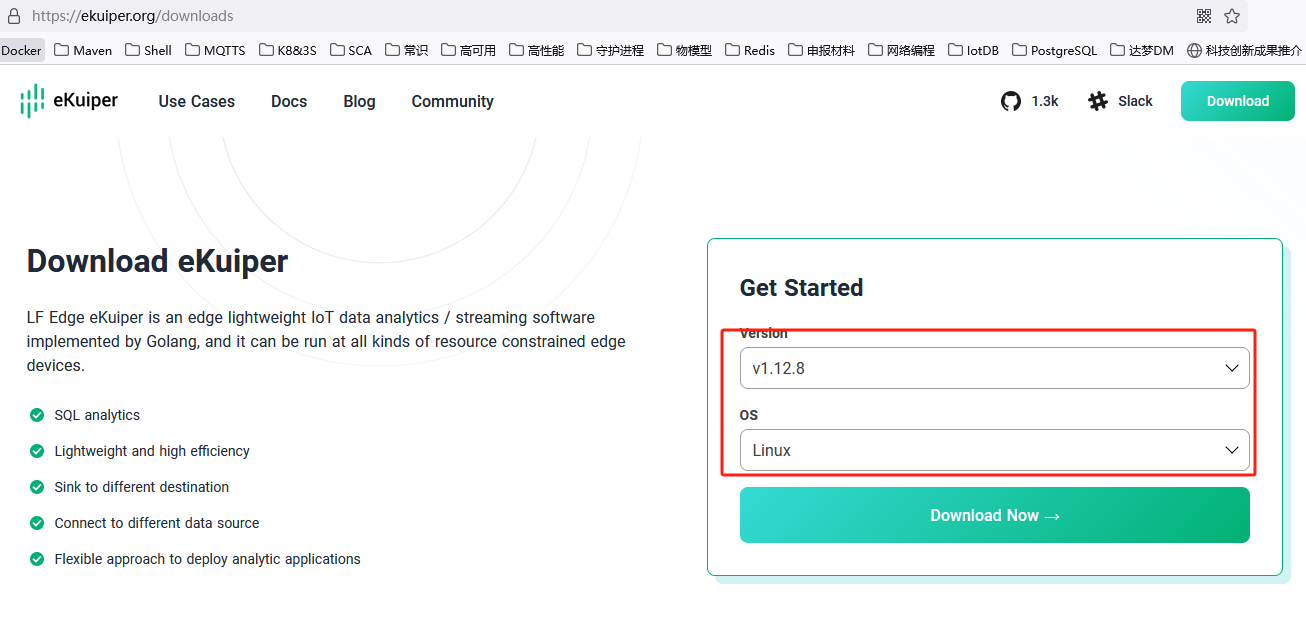Open the Docs menu item
1306x624 pixels.
click(x=288, y=101)
